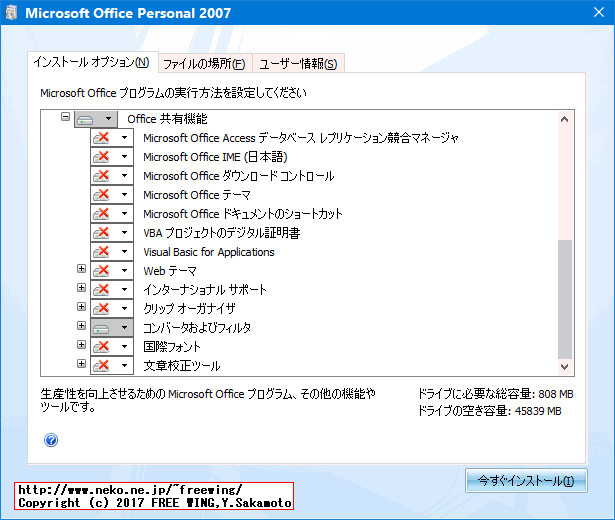Open the dropdown arrow for Office 共有機能

(x=109, y=119)
